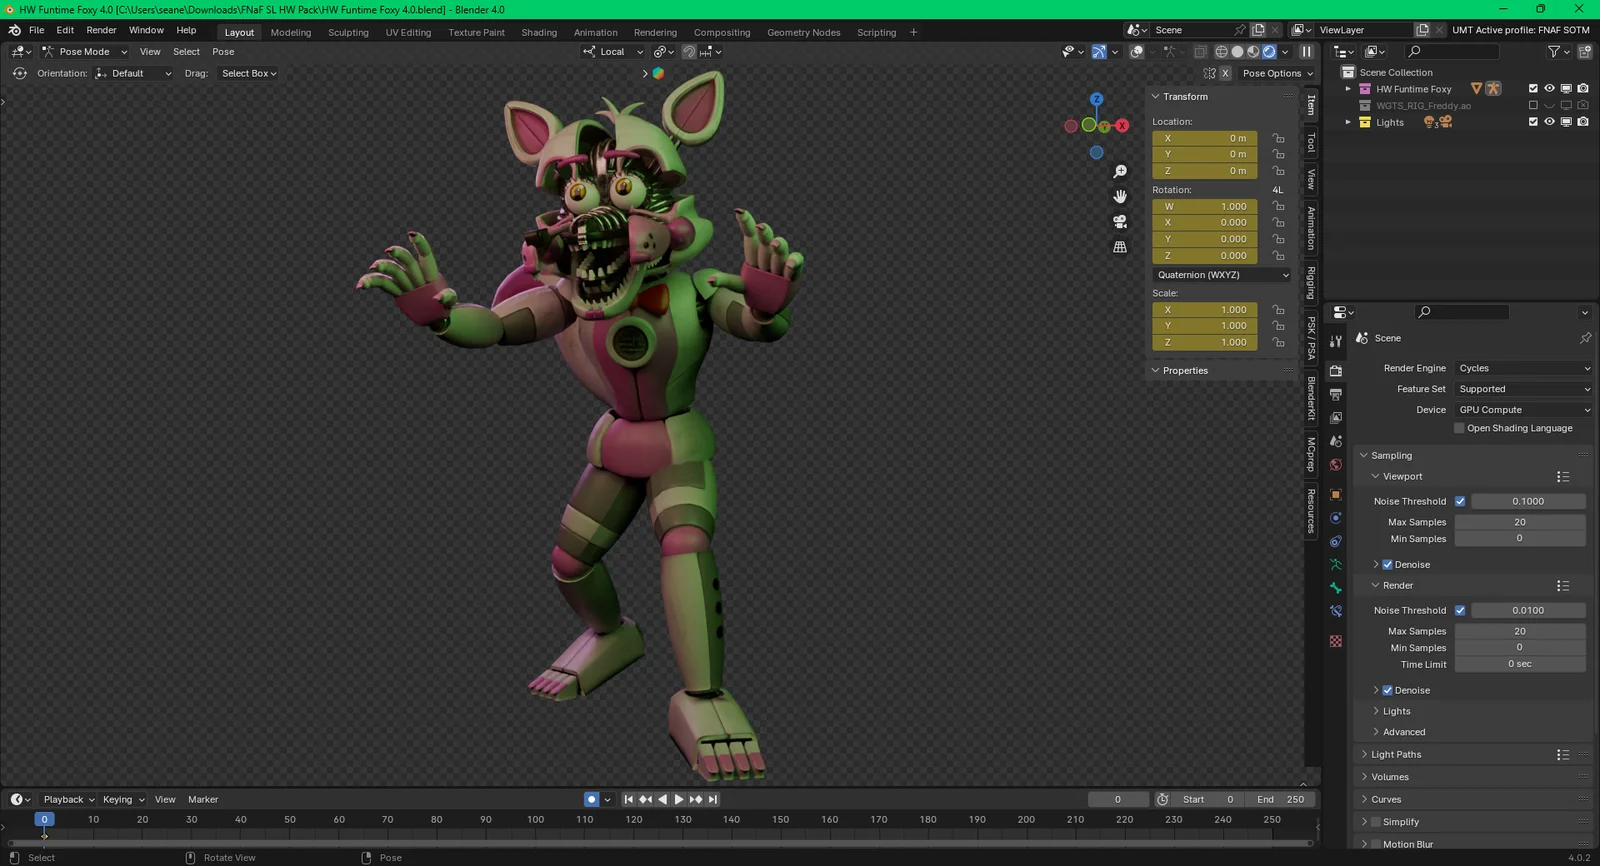
Task: Expand the HW Funtime Foxy collection
Action: pyautogui.click(x=1348, y=89)
